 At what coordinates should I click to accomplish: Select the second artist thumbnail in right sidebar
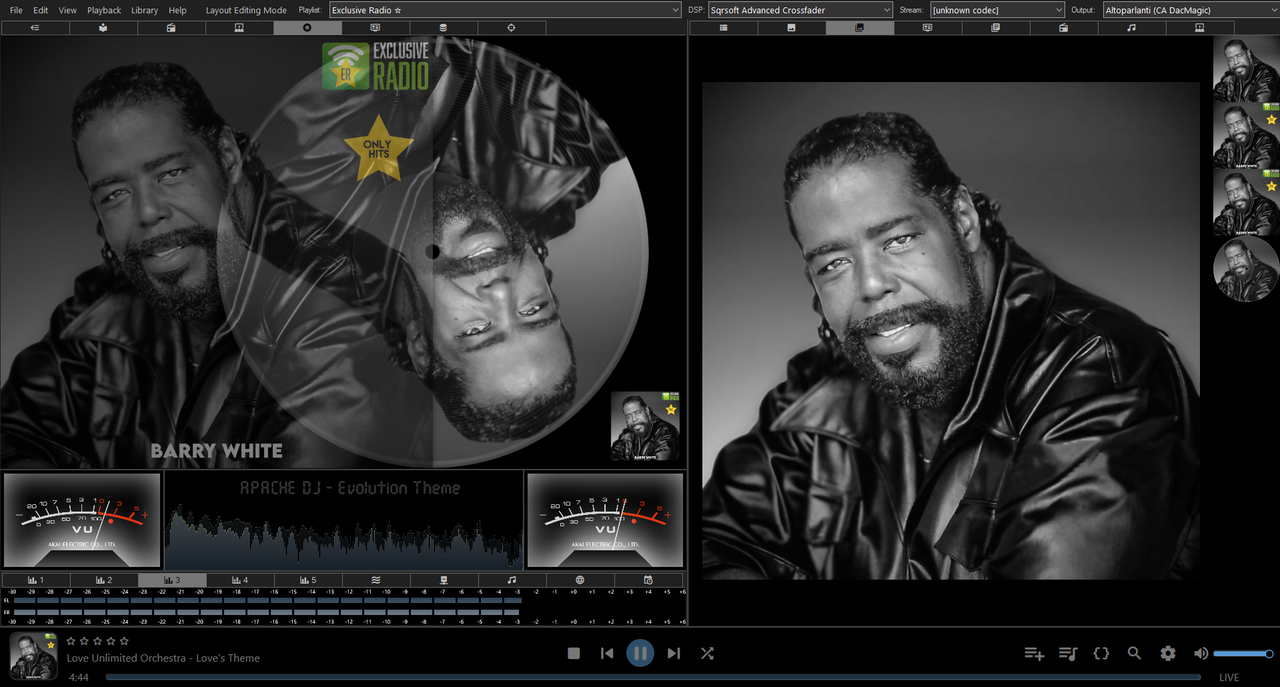point(1246,136)
